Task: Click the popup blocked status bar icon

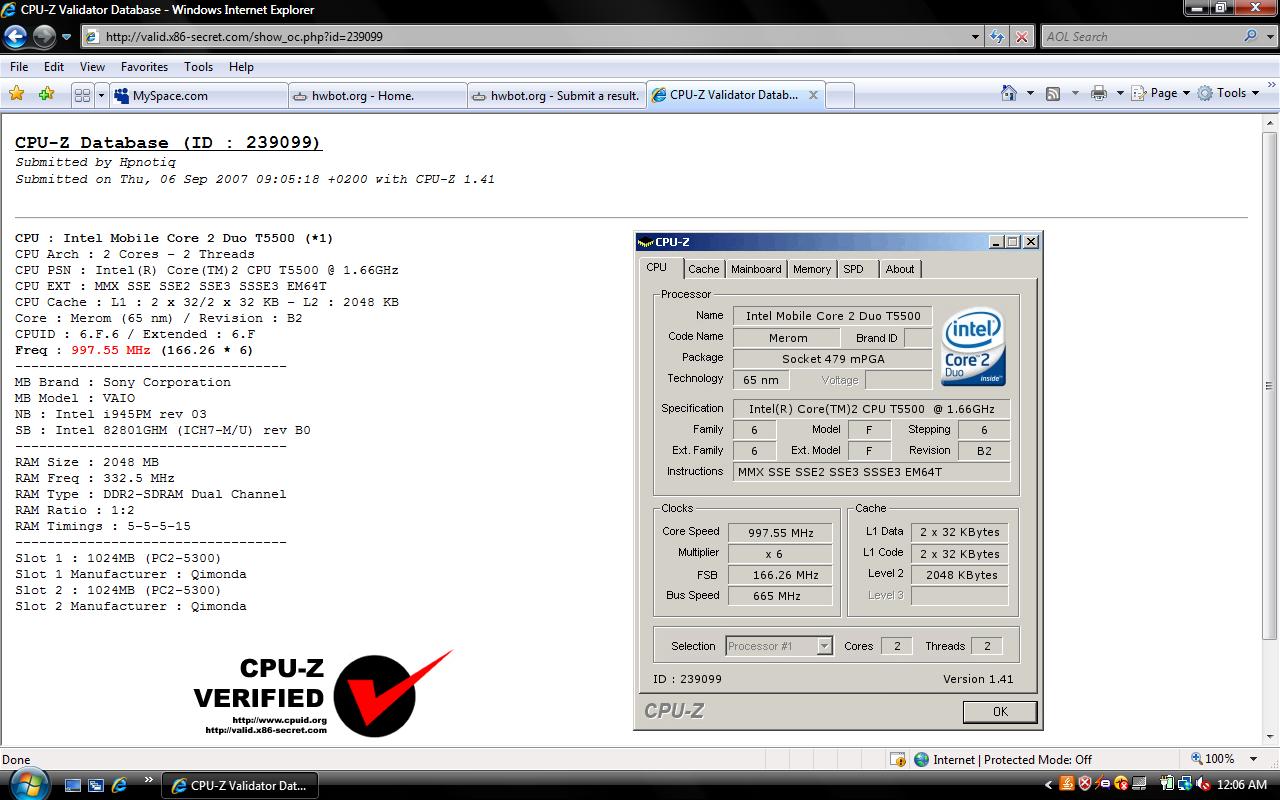Action: 898,760
